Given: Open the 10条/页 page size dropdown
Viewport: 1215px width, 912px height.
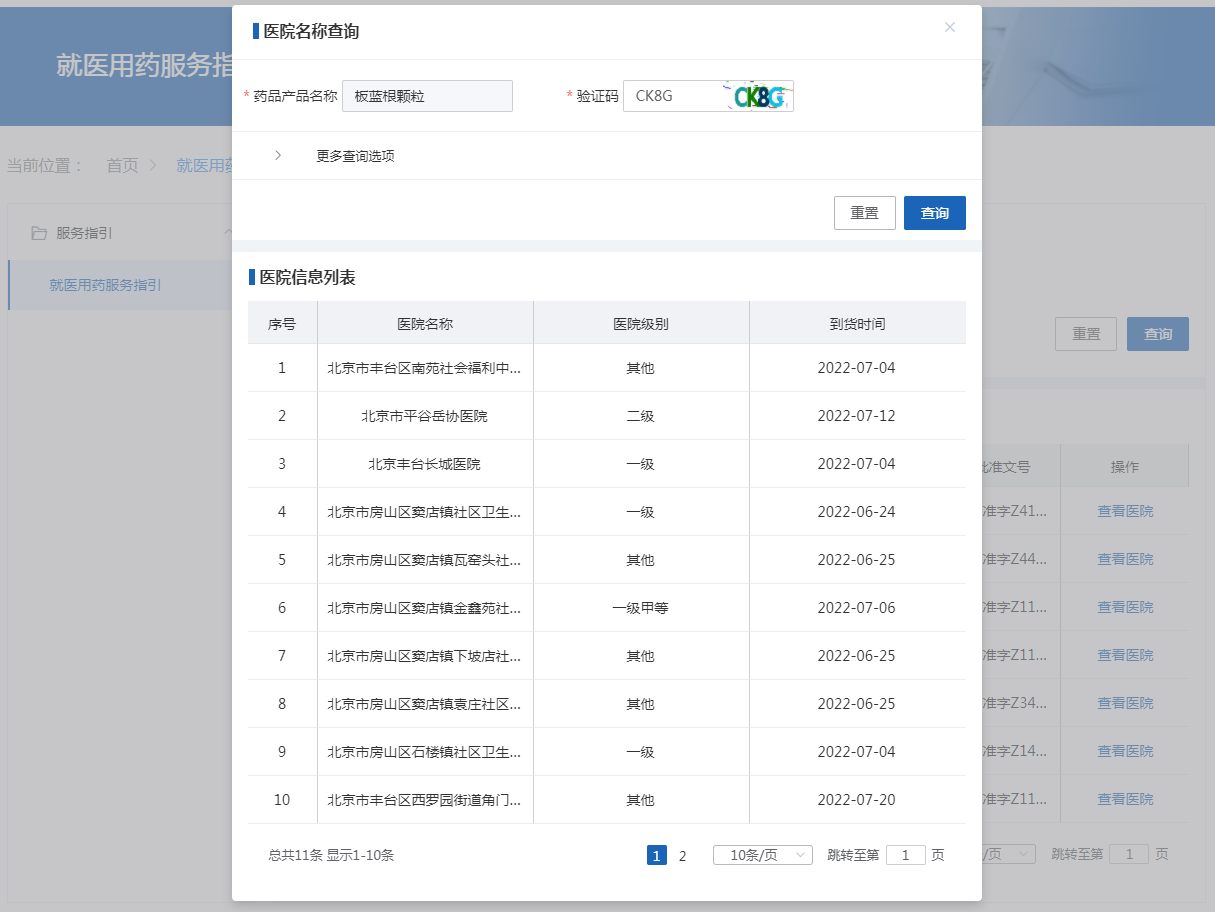Looking at the screenshot, I should [762, 855].
